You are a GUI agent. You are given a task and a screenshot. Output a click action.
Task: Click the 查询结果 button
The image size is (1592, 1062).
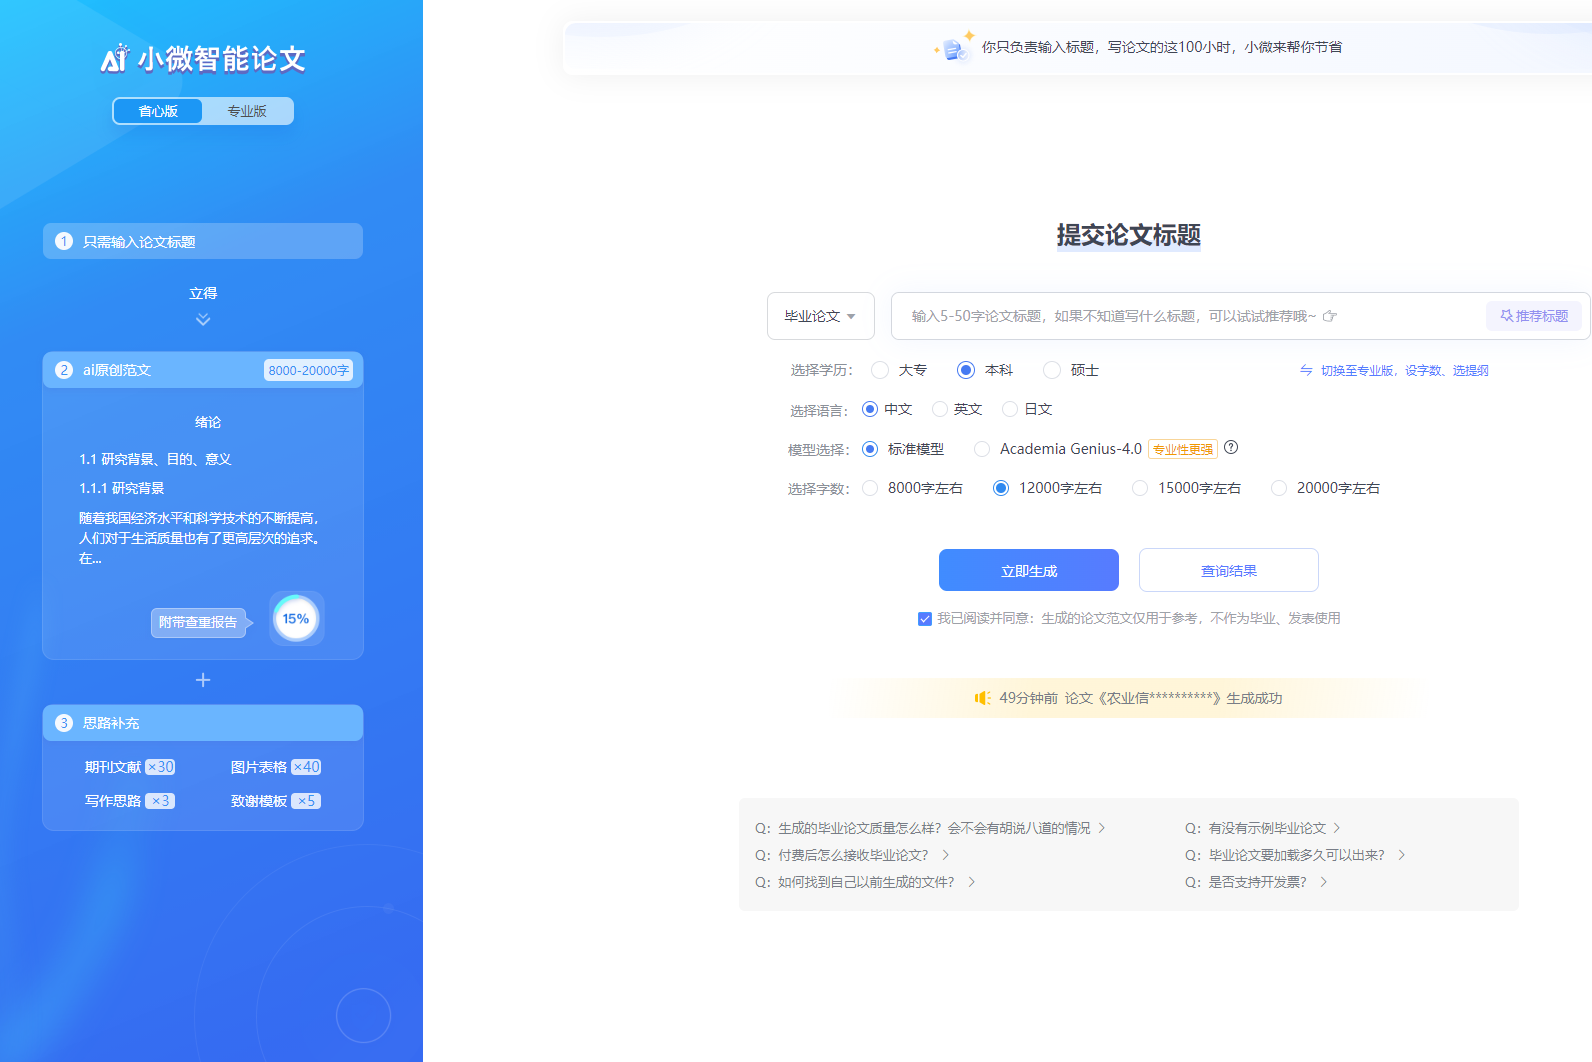coord(1229,570)
